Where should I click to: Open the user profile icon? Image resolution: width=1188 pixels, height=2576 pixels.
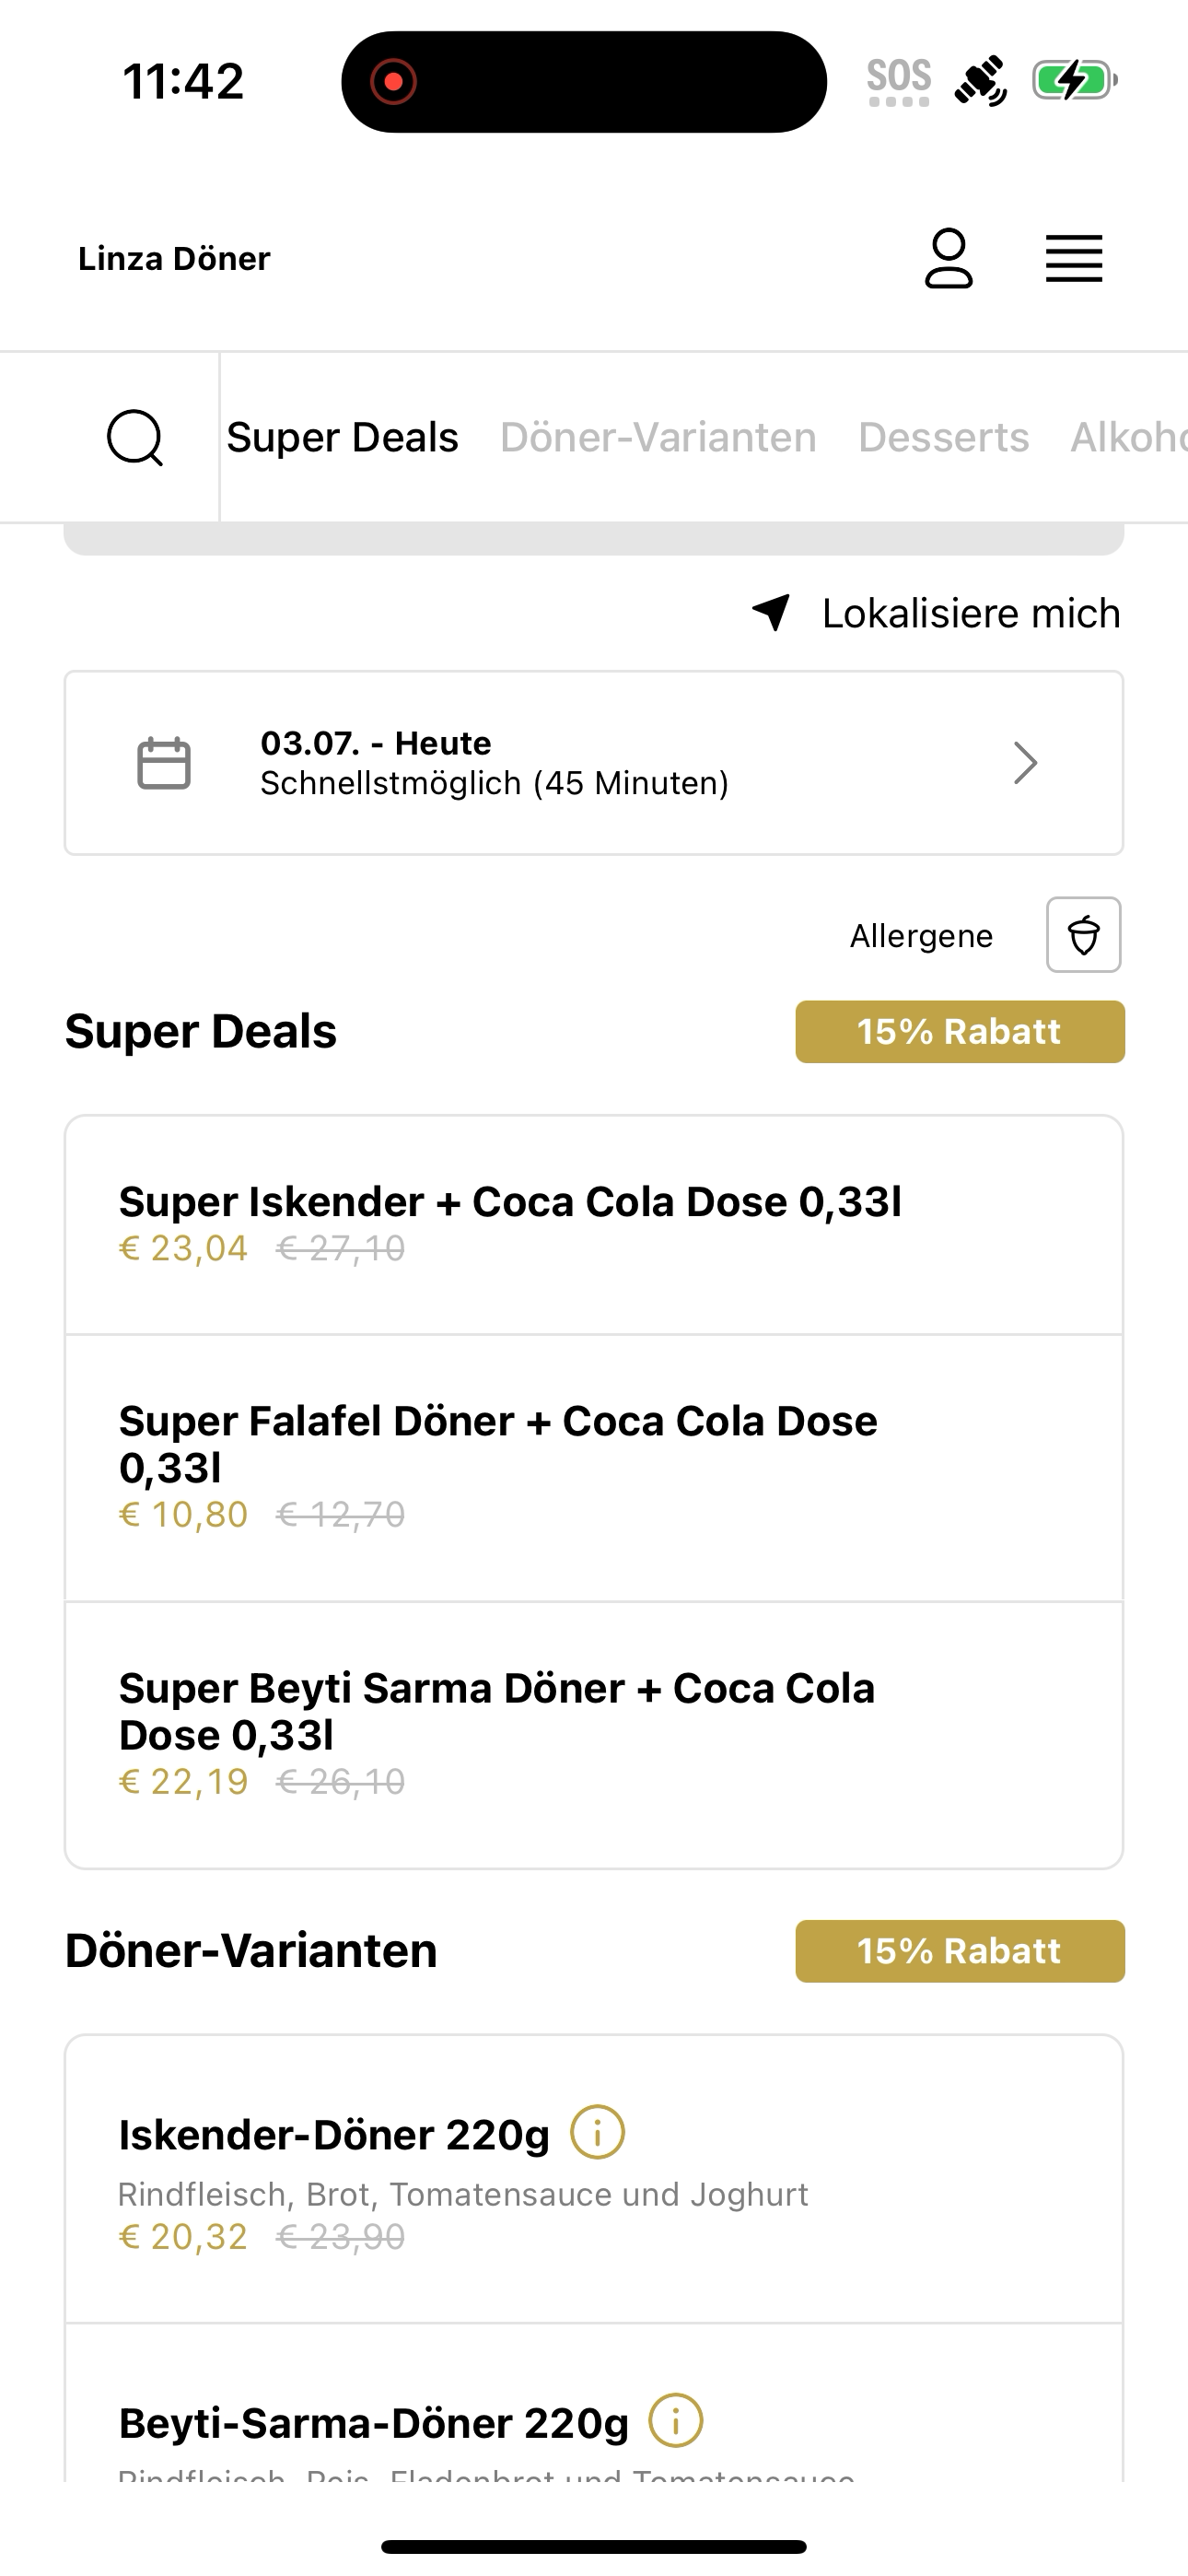tap(948, 258)
